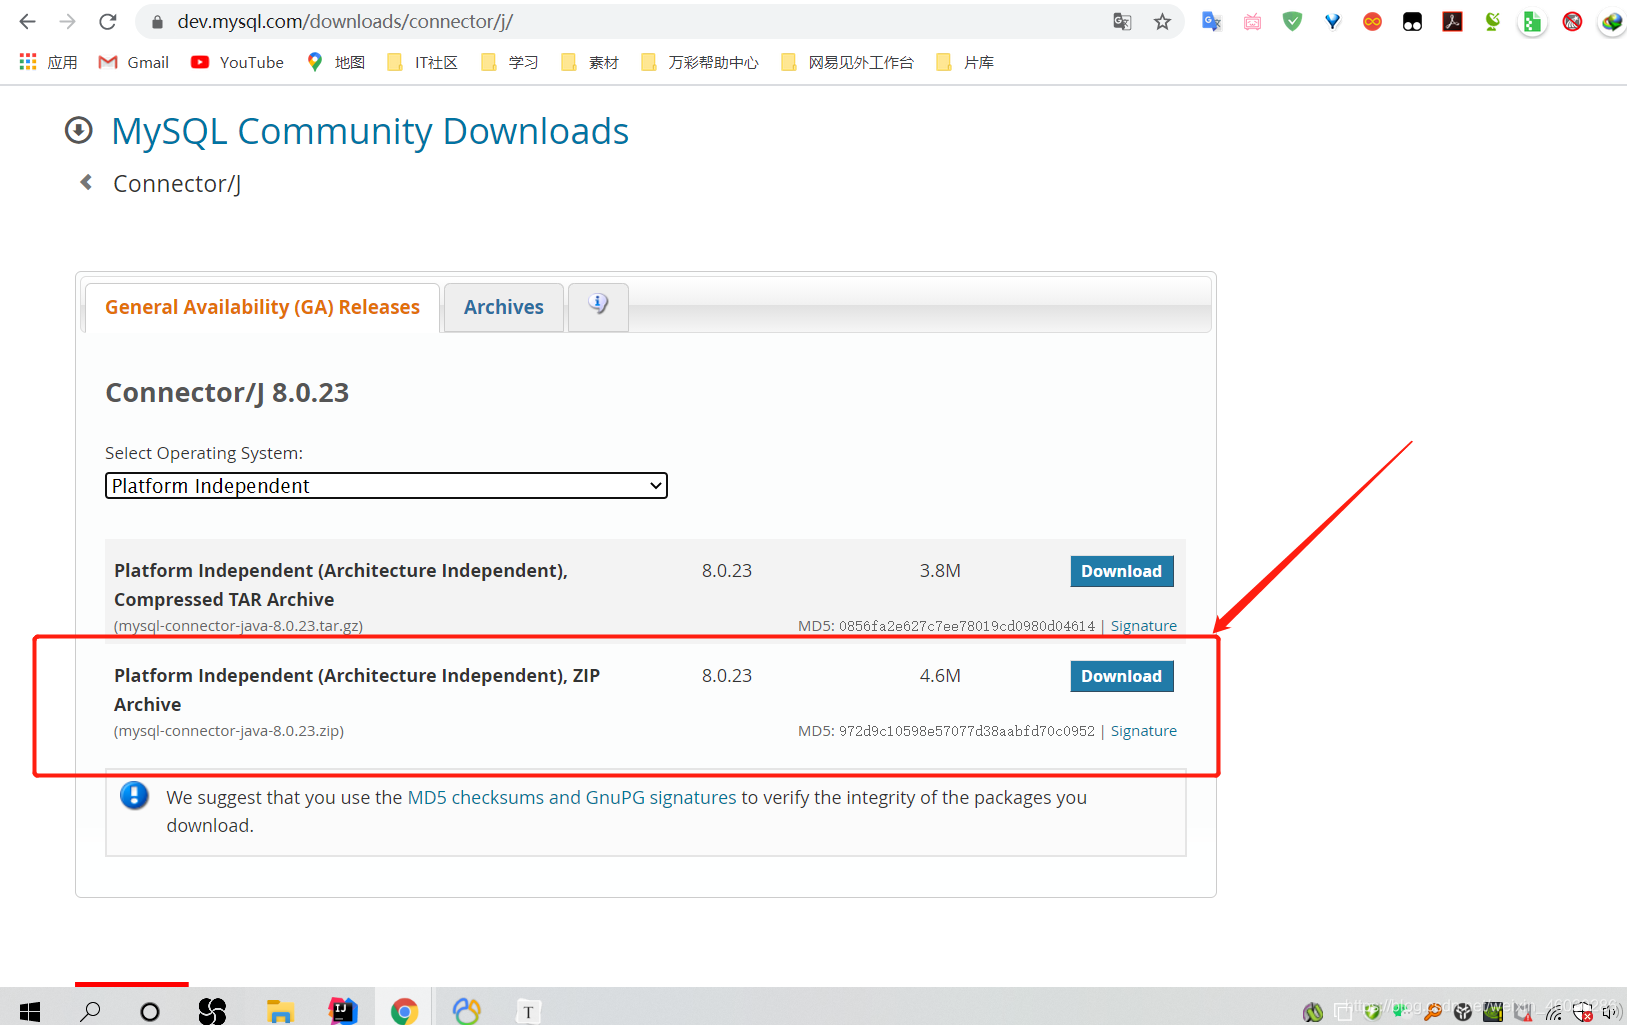Open the 万彩帮助中心 bookmark folder
Image resolution: width=1627 pixels, height=1025 pixels.
tap(700, 62)
